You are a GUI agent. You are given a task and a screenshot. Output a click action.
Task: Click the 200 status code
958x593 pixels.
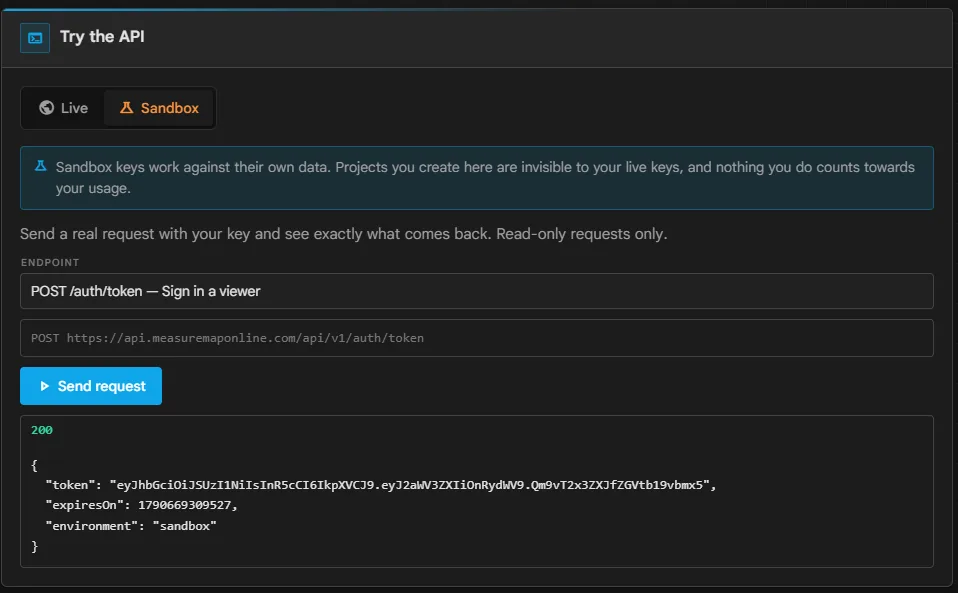(42, 430)
